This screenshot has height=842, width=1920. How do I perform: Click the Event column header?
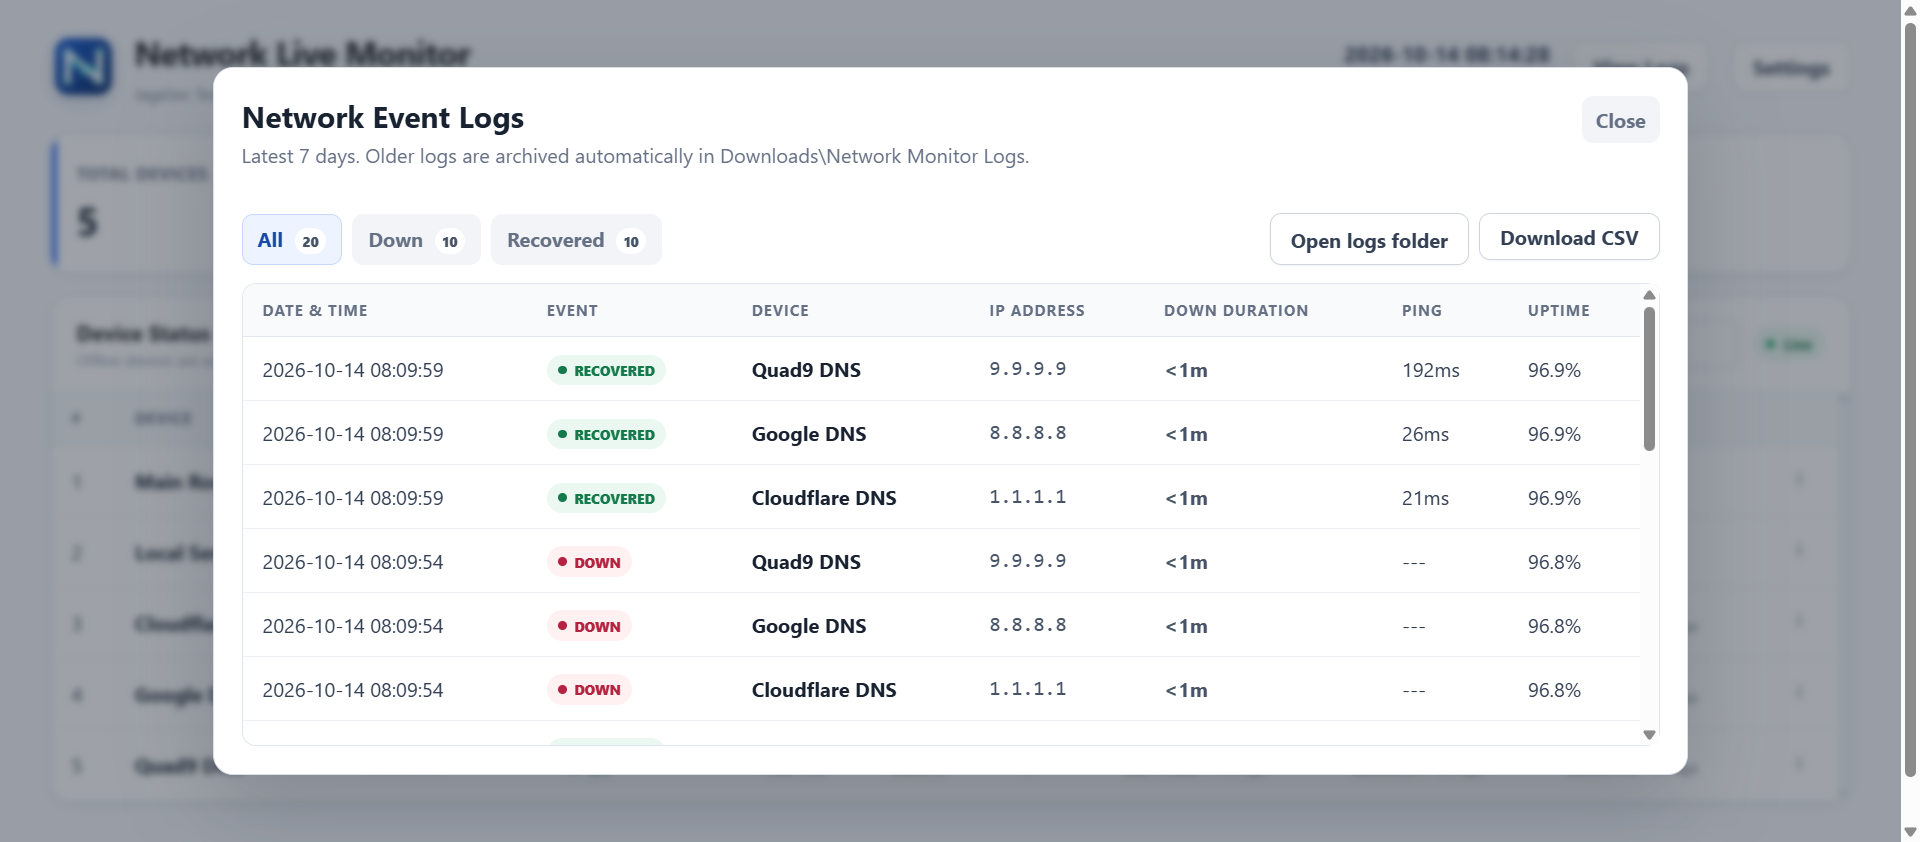572,311
